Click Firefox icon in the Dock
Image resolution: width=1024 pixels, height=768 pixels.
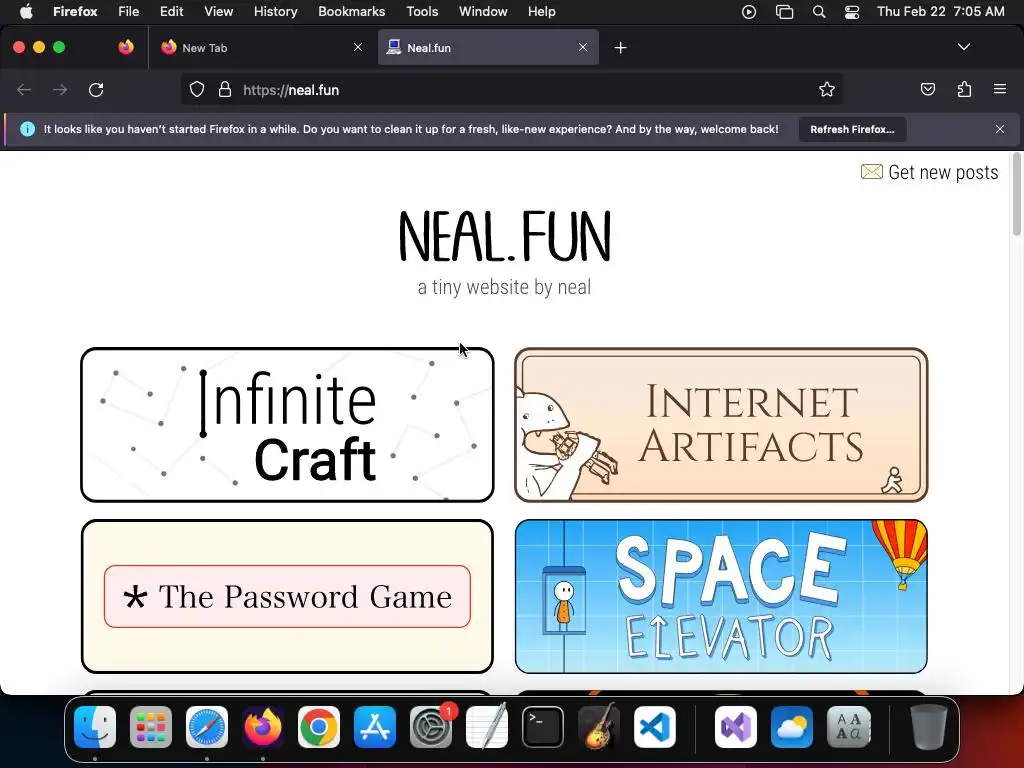[263, 727]
